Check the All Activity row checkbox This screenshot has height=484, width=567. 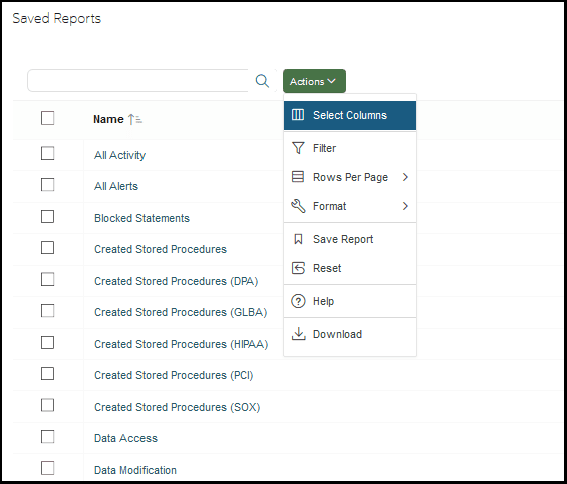pyautogui.click(x=47, y=153)
